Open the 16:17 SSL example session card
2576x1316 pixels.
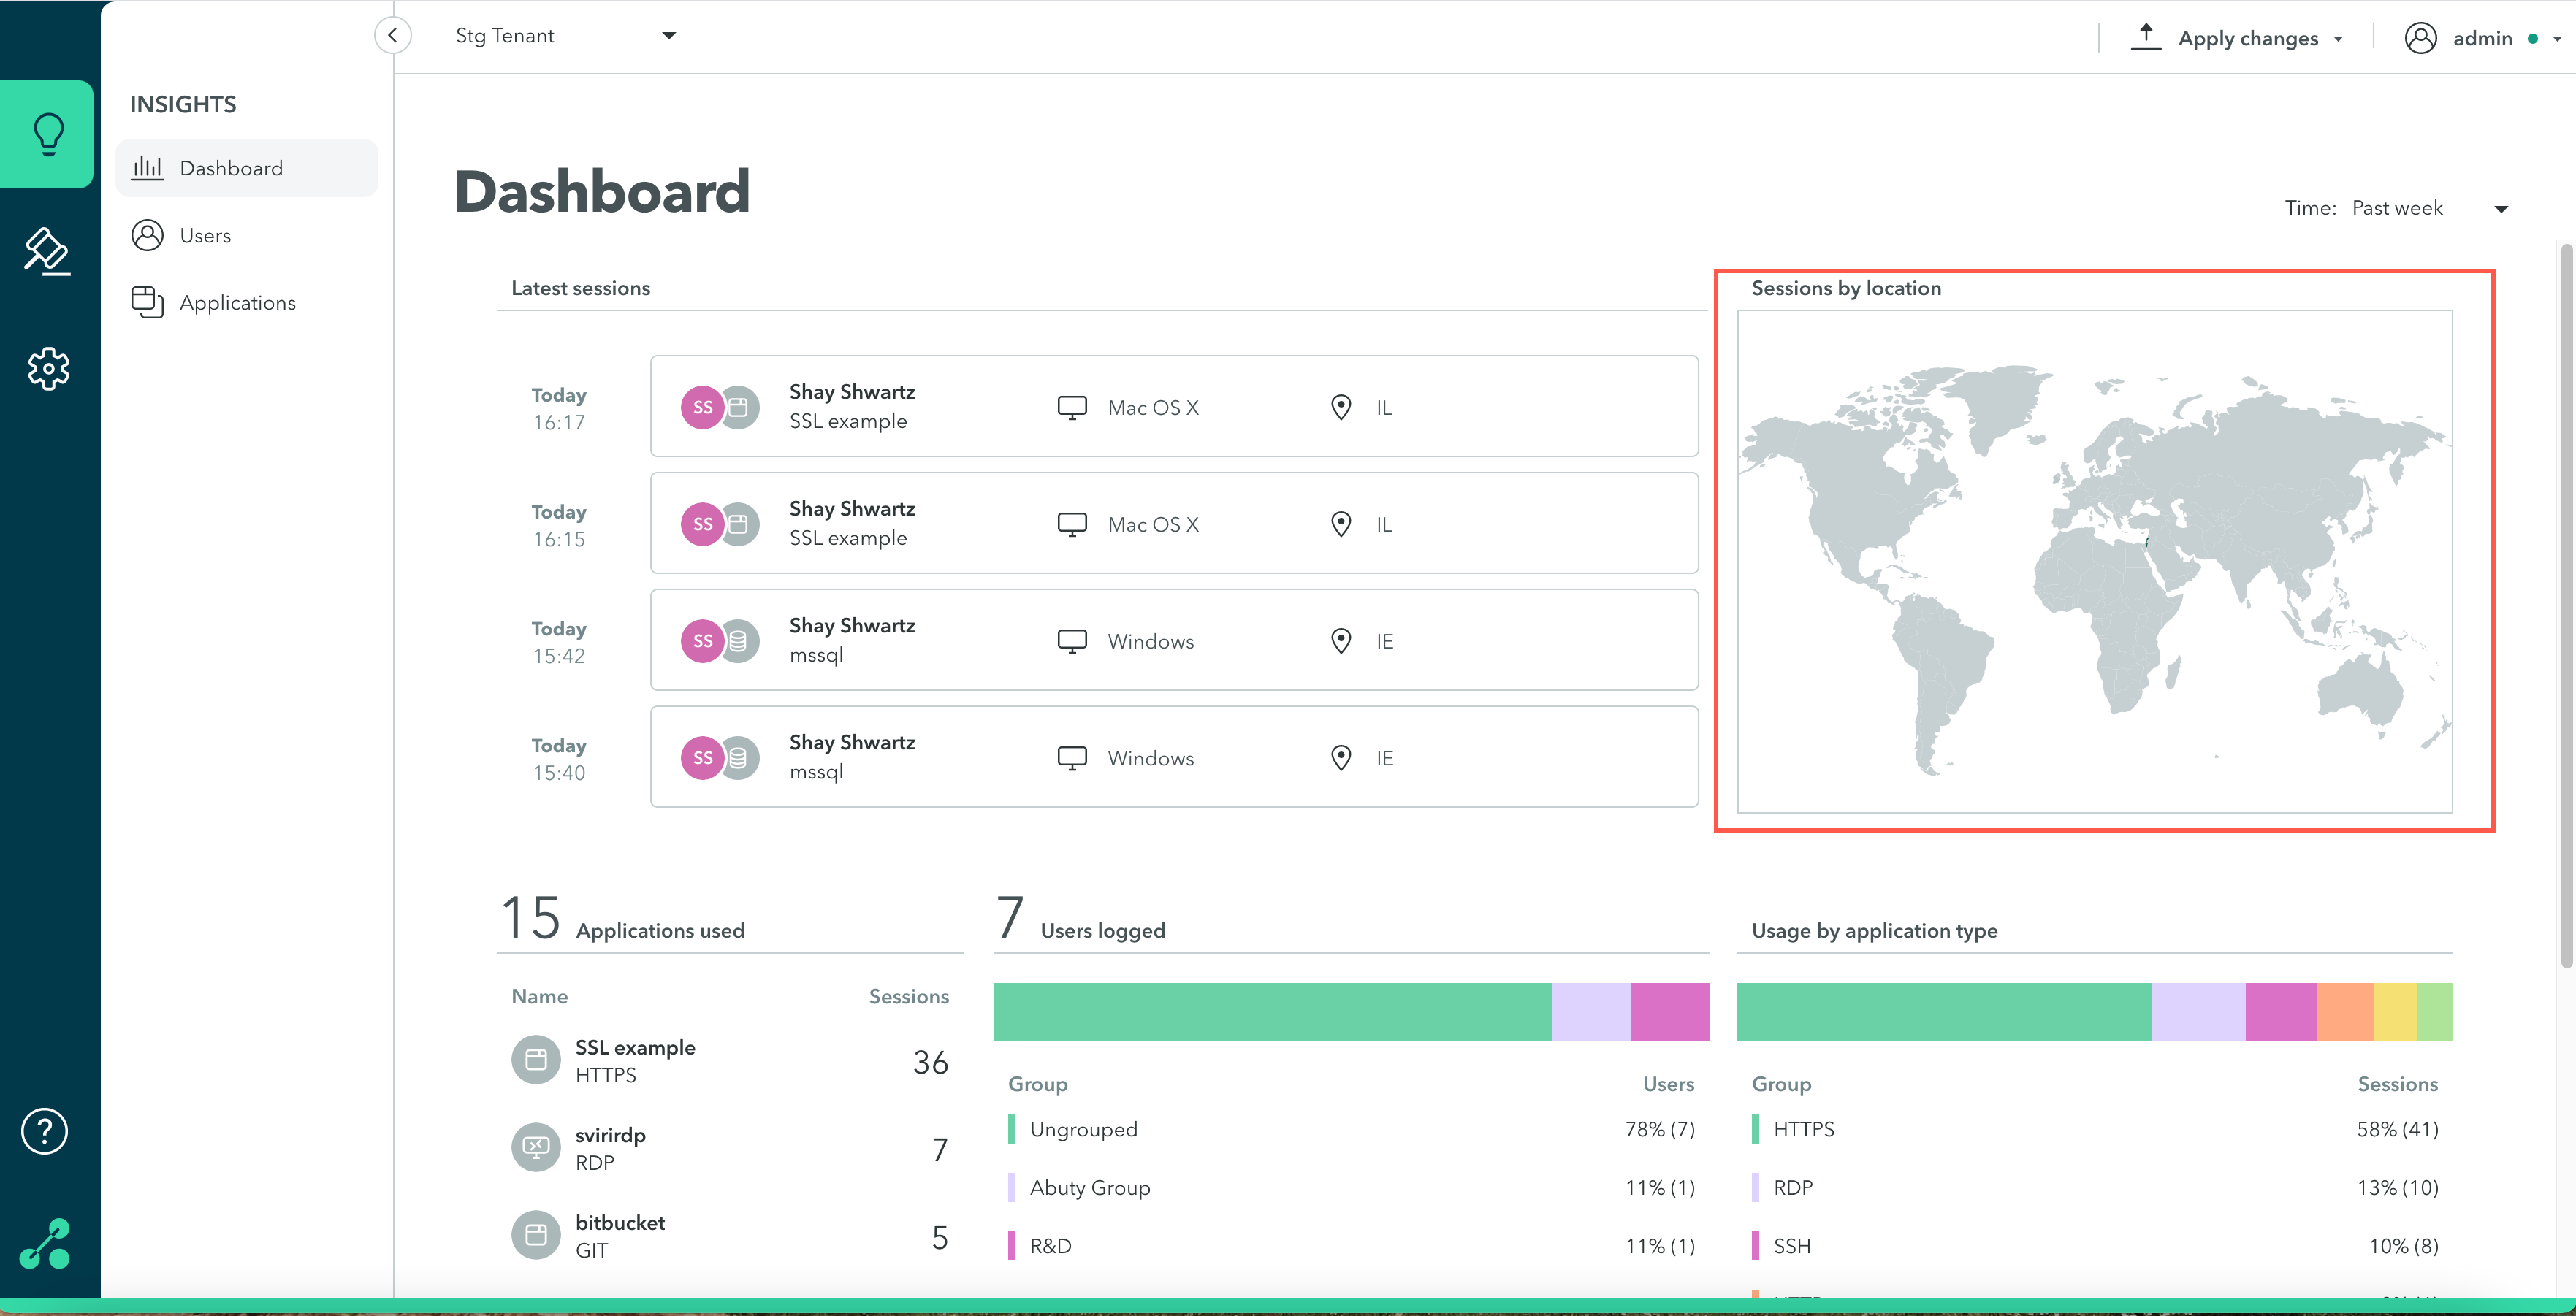[1173, 407]
